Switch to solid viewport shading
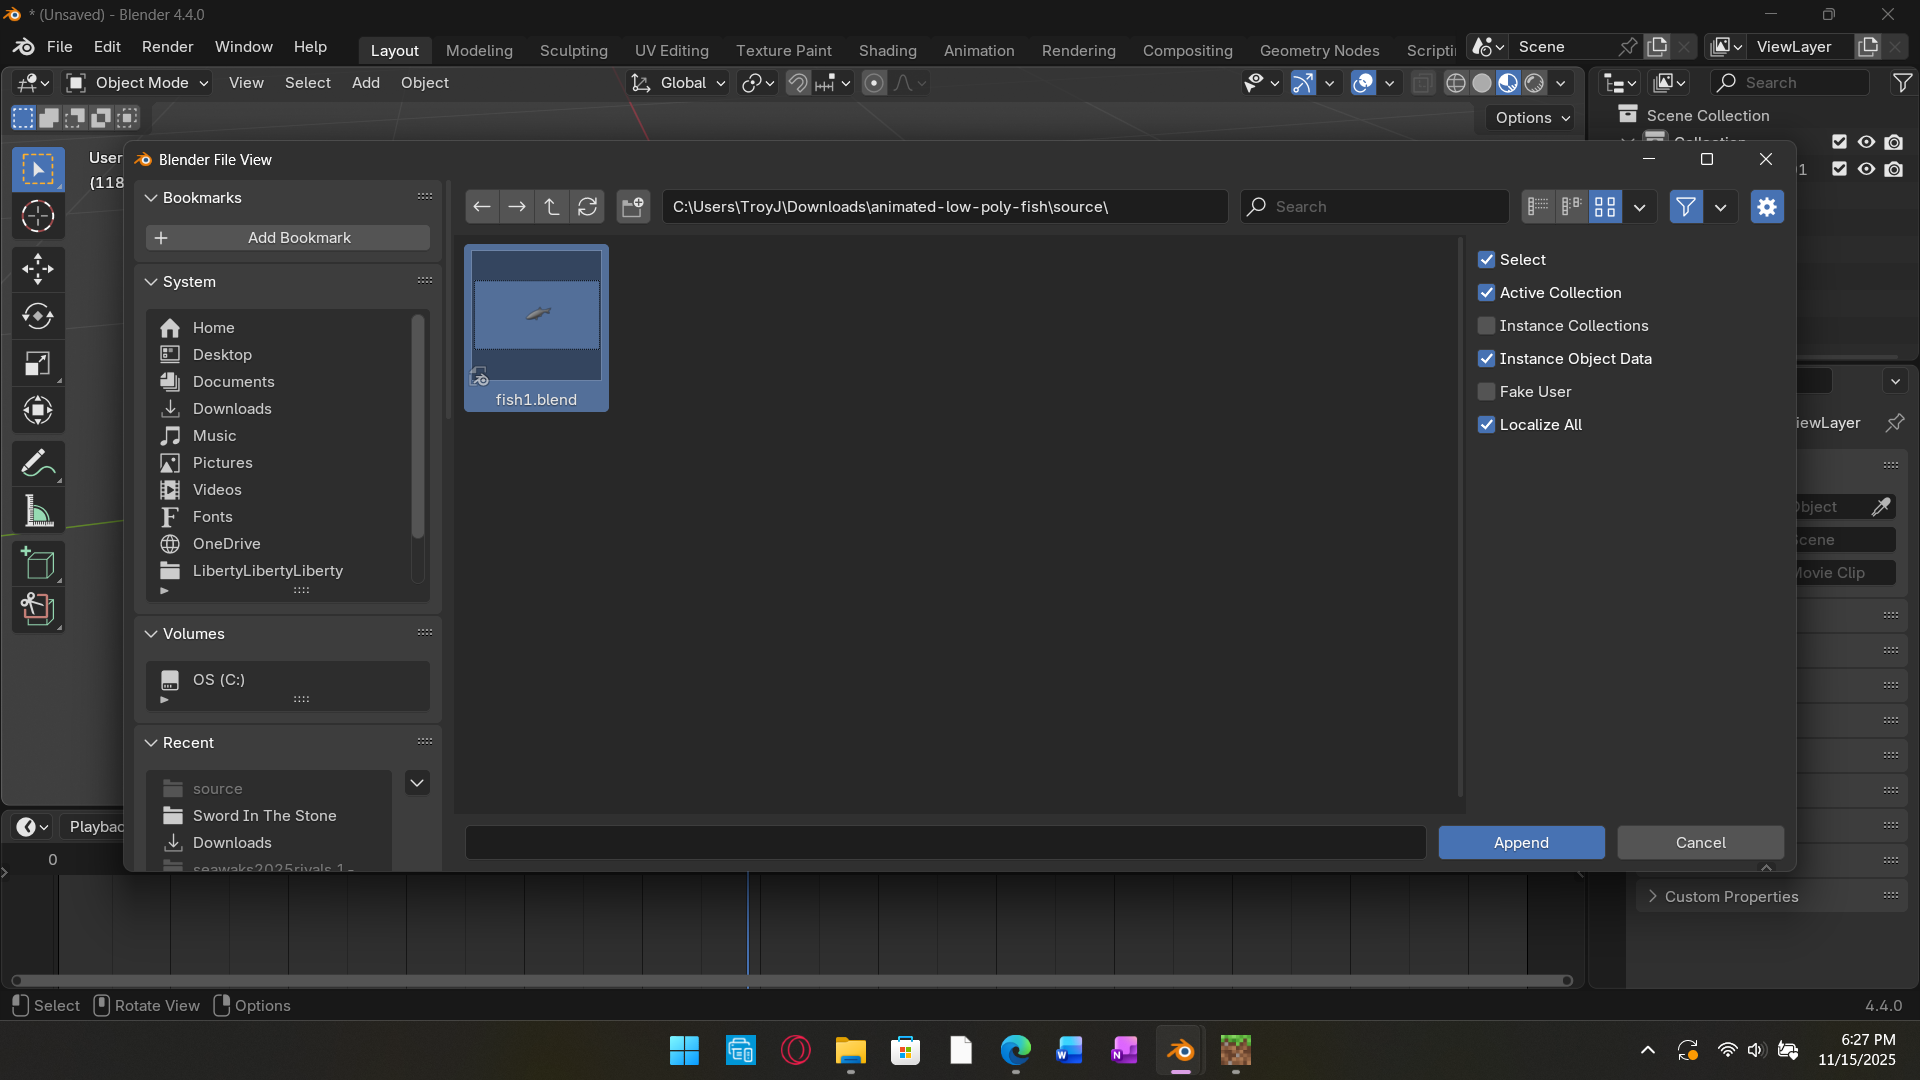 tap(1482, 83)
